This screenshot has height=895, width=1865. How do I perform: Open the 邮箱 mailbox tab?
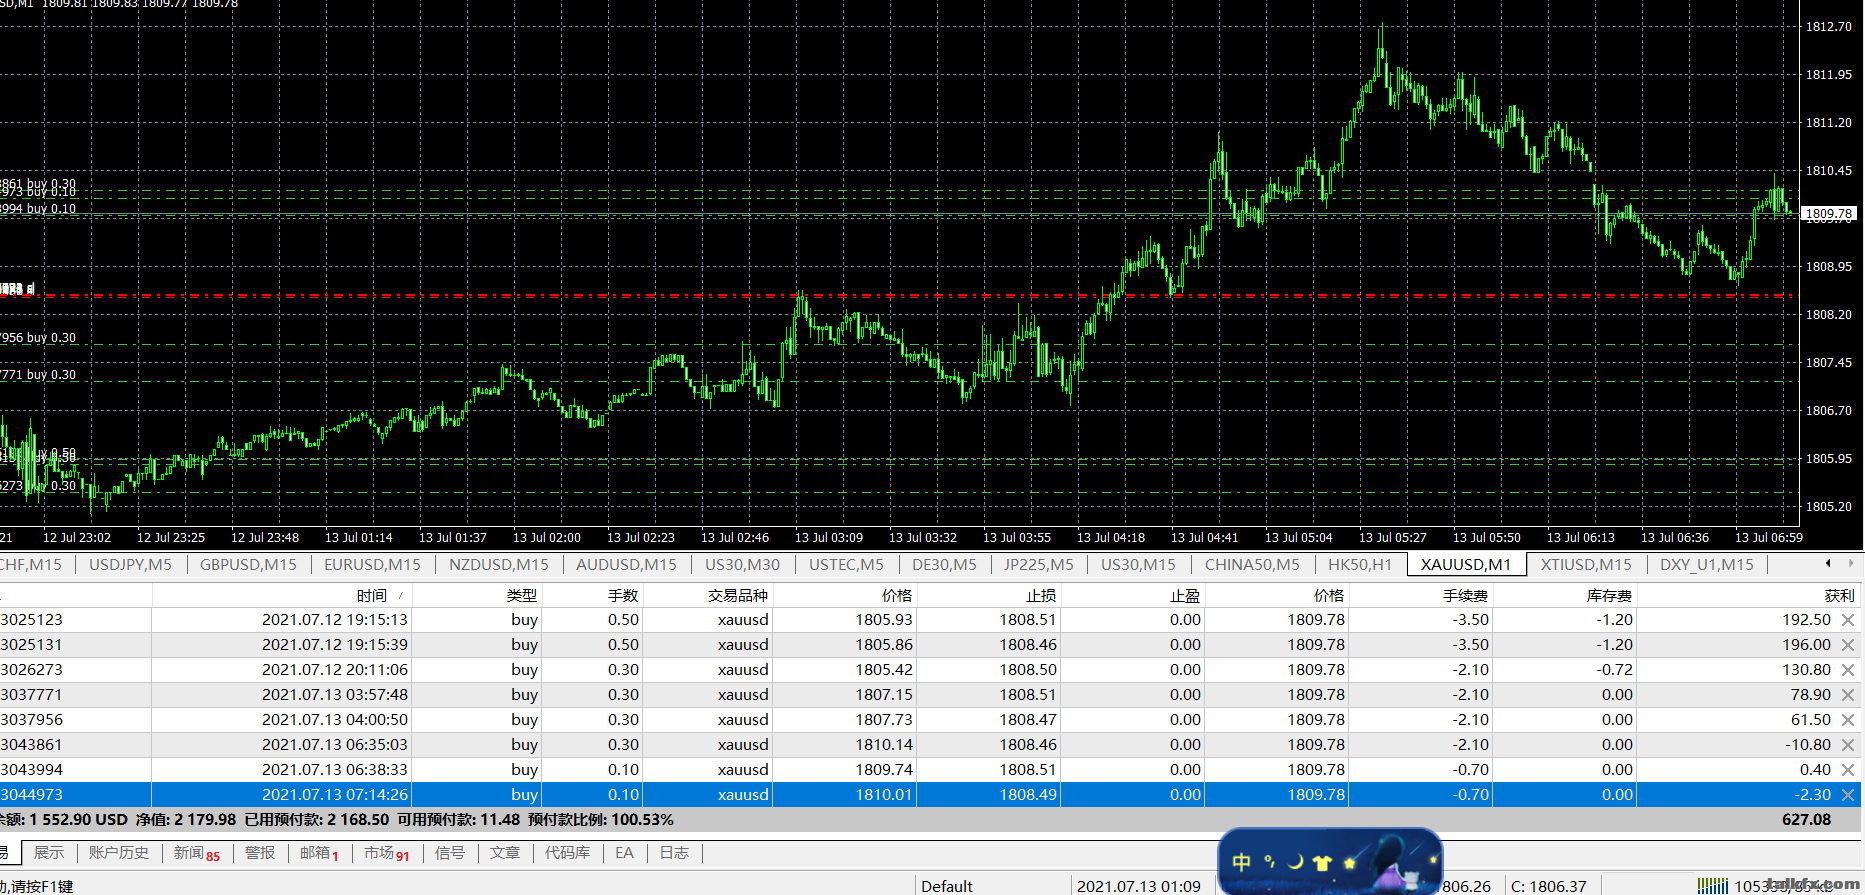click(319, 854)
